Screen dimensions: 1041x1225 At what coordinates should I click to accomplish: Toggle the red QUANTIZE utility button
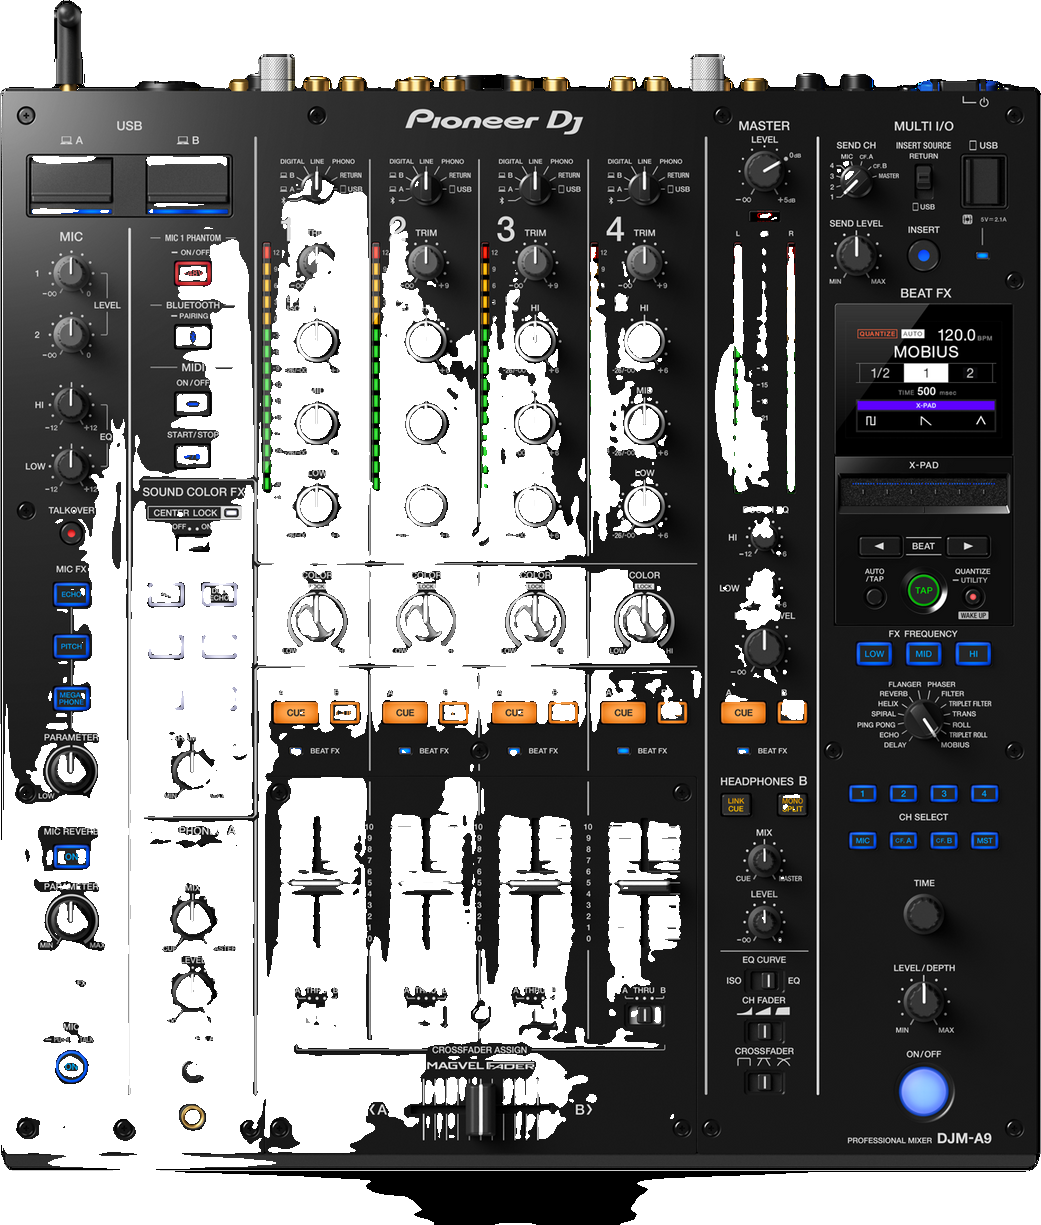[x=972, y=597]
